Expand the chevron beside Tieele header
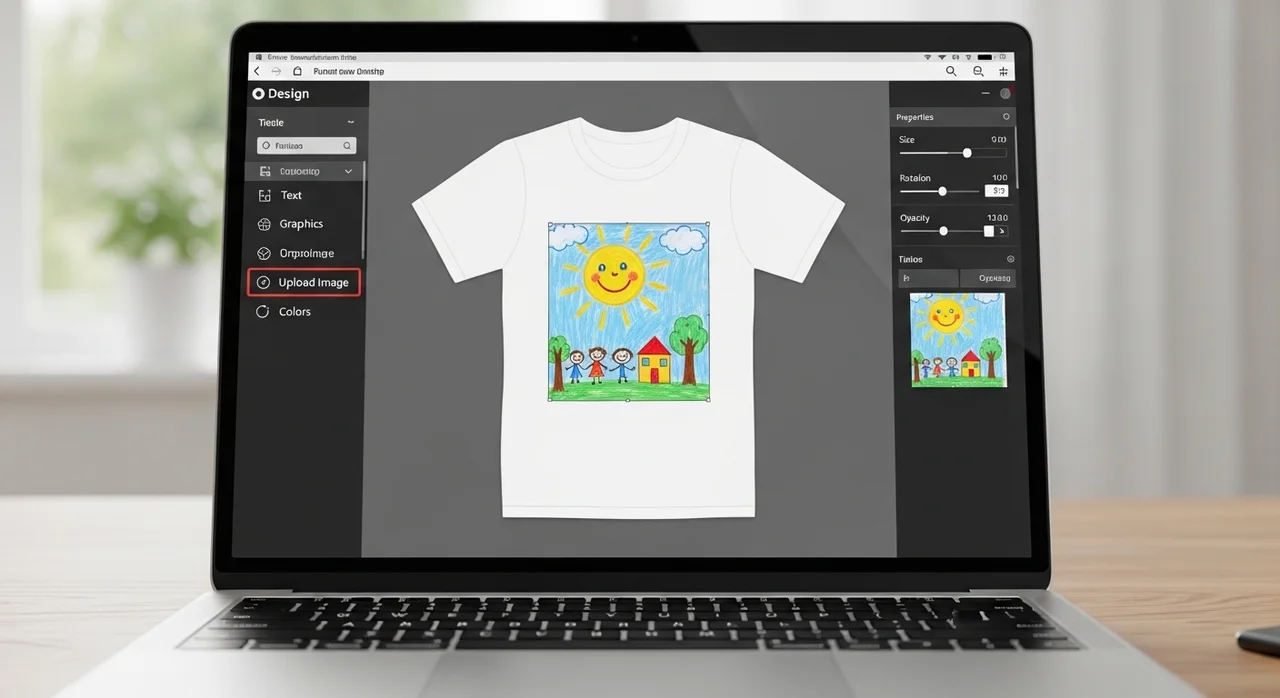This screenshot has width=1280, height=698. pyautogui.click(x=350, y=122)
